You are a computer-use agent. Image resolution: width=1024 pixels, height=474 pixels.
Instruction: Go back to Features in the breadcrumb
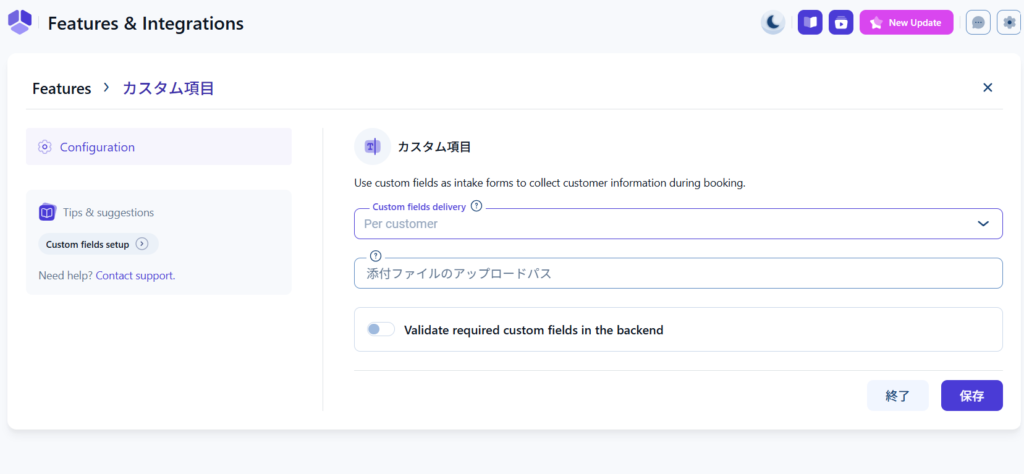point(61,88)
